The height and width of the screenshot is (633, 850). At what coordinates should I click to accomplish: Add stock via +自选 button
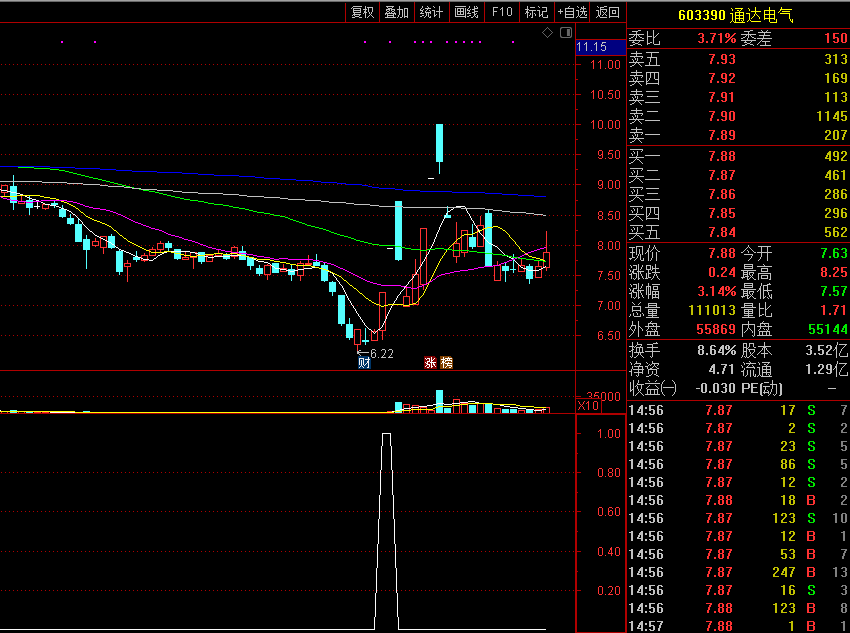pos(572,12)
